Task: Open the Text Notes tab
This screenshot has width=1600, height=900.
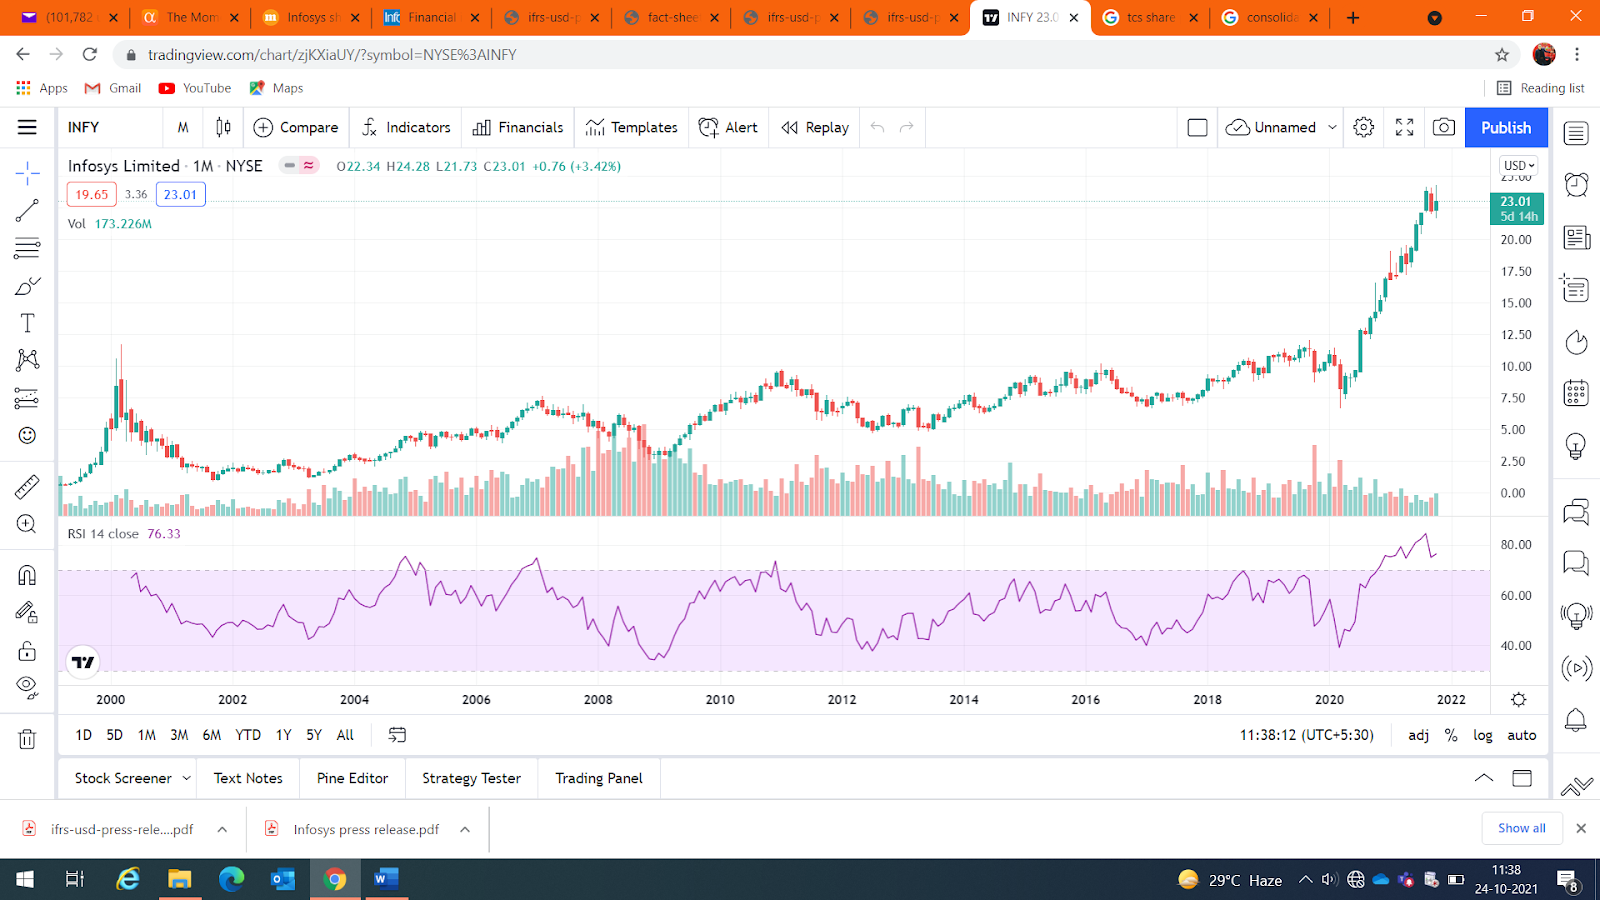Action: (x=248, y=778)
